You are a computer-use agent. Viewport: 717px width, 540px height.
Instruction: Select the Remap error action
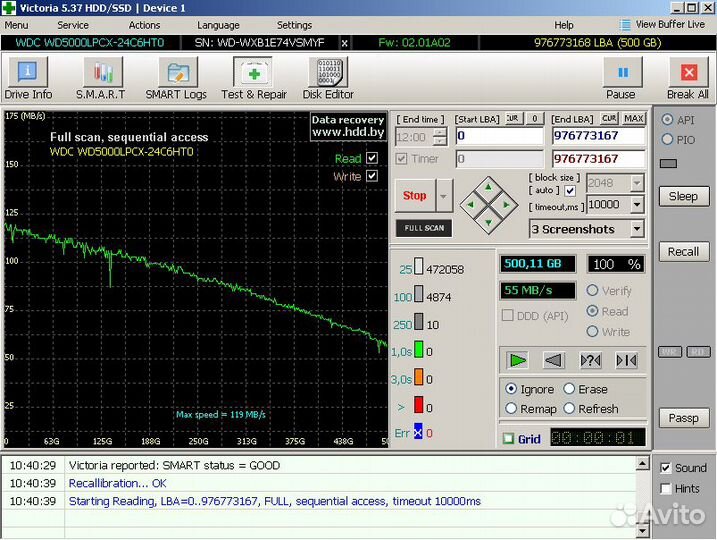tap(511, 408)
